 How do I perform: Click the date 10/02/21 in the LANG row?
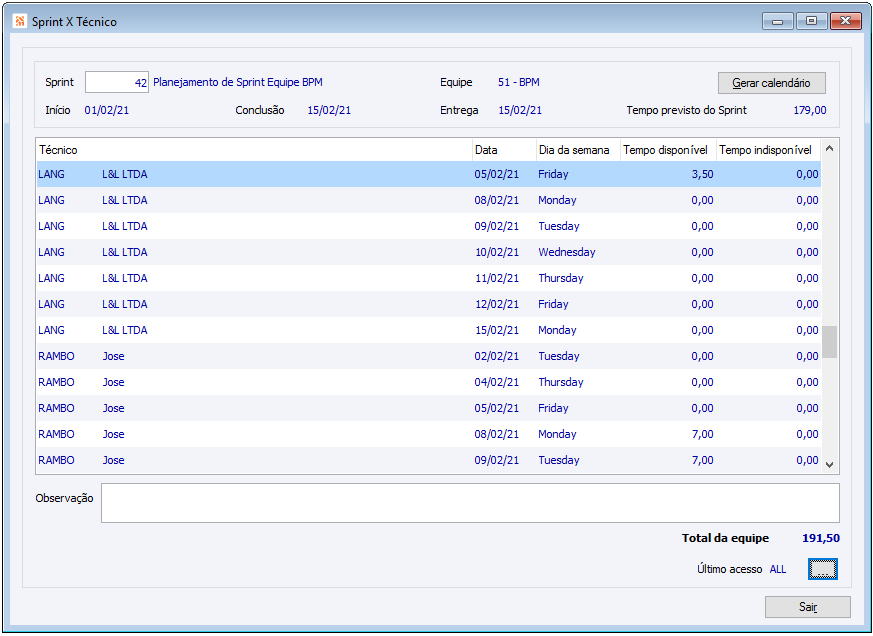497,252
